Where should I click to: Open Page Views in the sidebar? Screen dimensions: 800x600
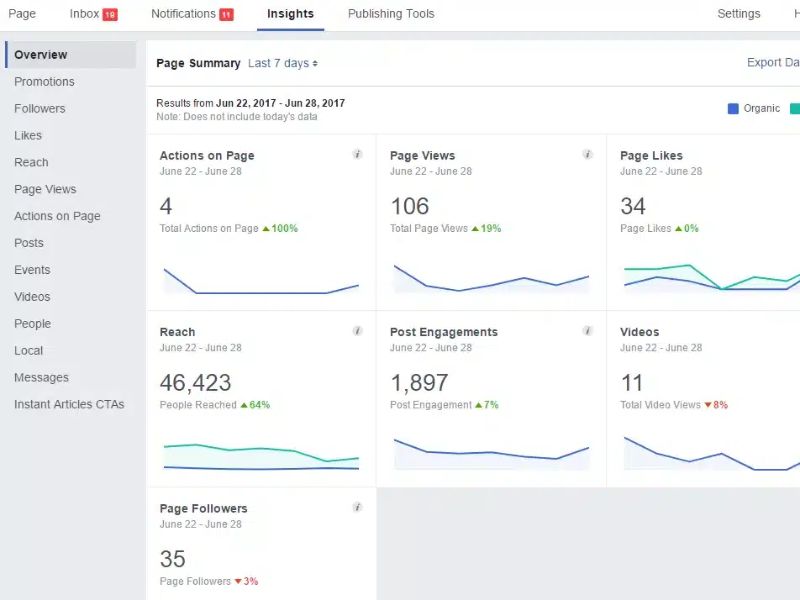point(45,189)
